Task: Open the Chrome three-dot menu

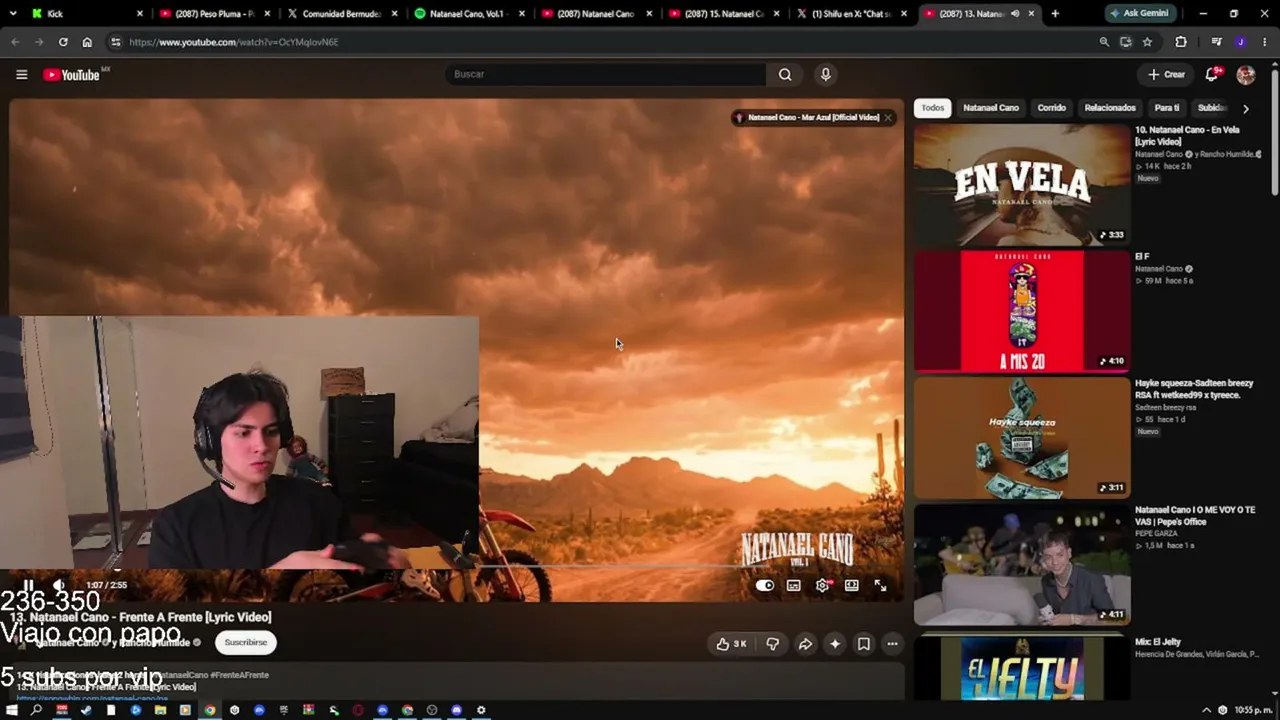Action: (1265, 42)
